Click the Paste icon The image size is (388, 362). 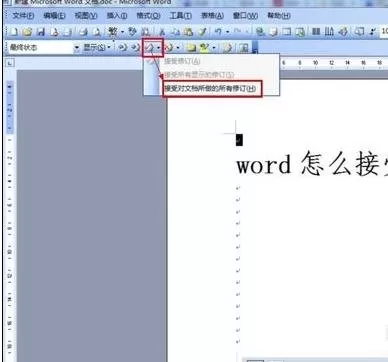click(x=189, y=32)
